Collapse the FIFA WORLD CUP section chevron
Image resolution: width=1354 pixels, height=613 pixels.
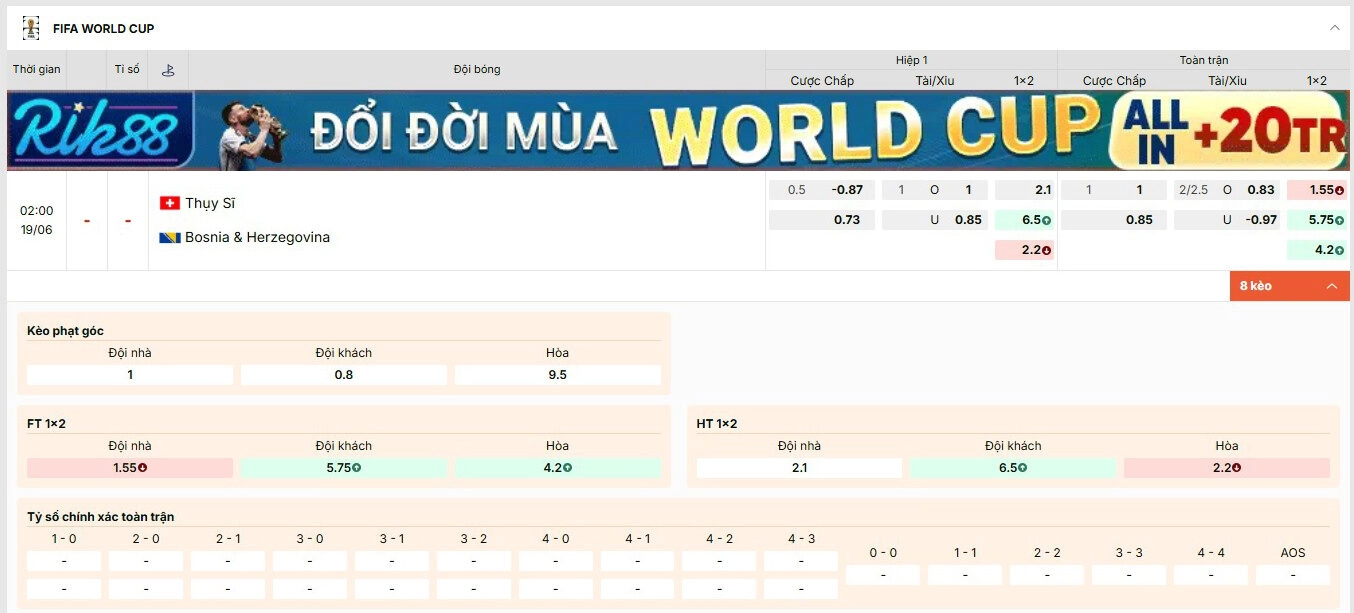(1334, 28)
